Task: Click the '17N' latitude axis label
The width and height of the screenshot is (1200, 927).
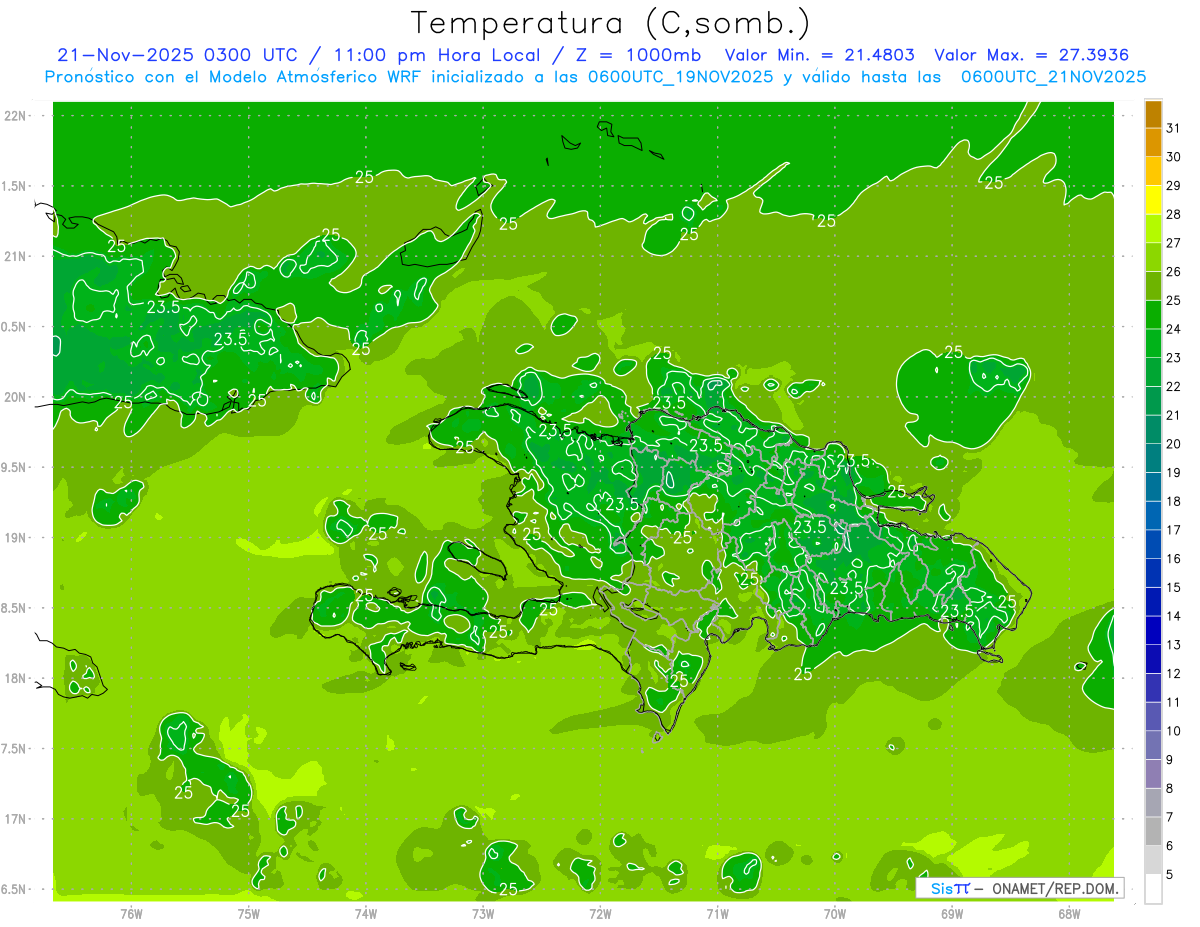Action: (x=15, y=819)
